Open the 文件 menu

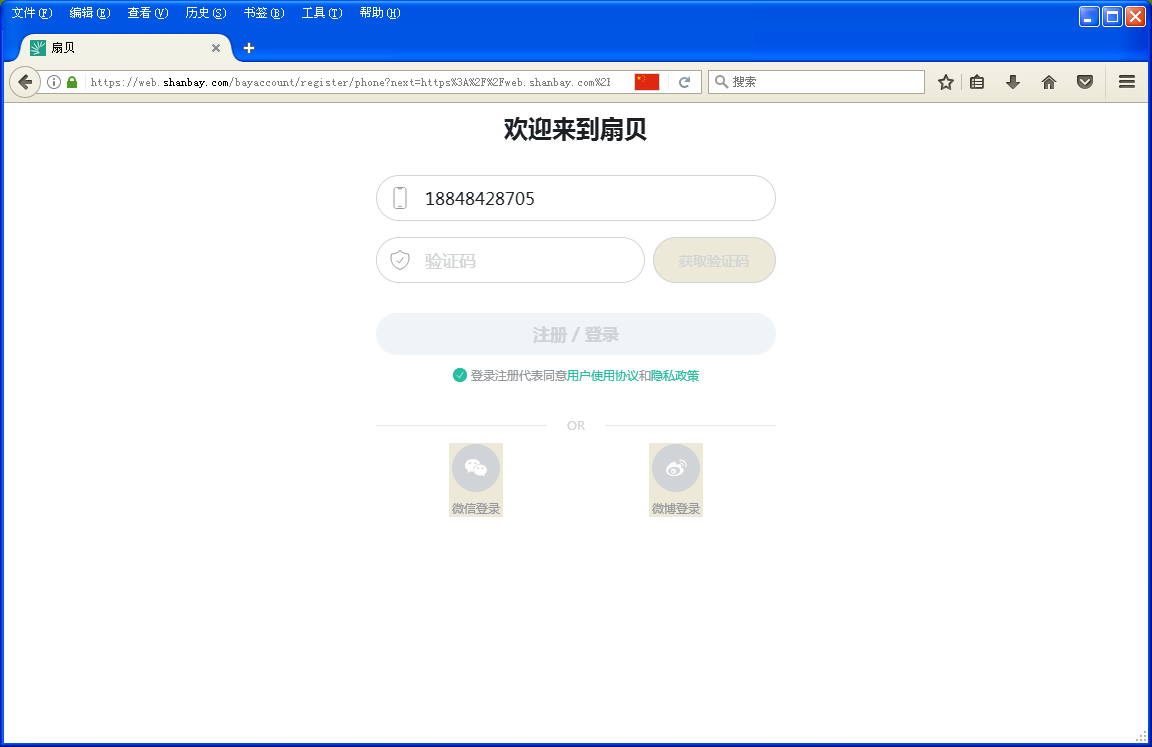pyautogui.click(x=32, y=12)
